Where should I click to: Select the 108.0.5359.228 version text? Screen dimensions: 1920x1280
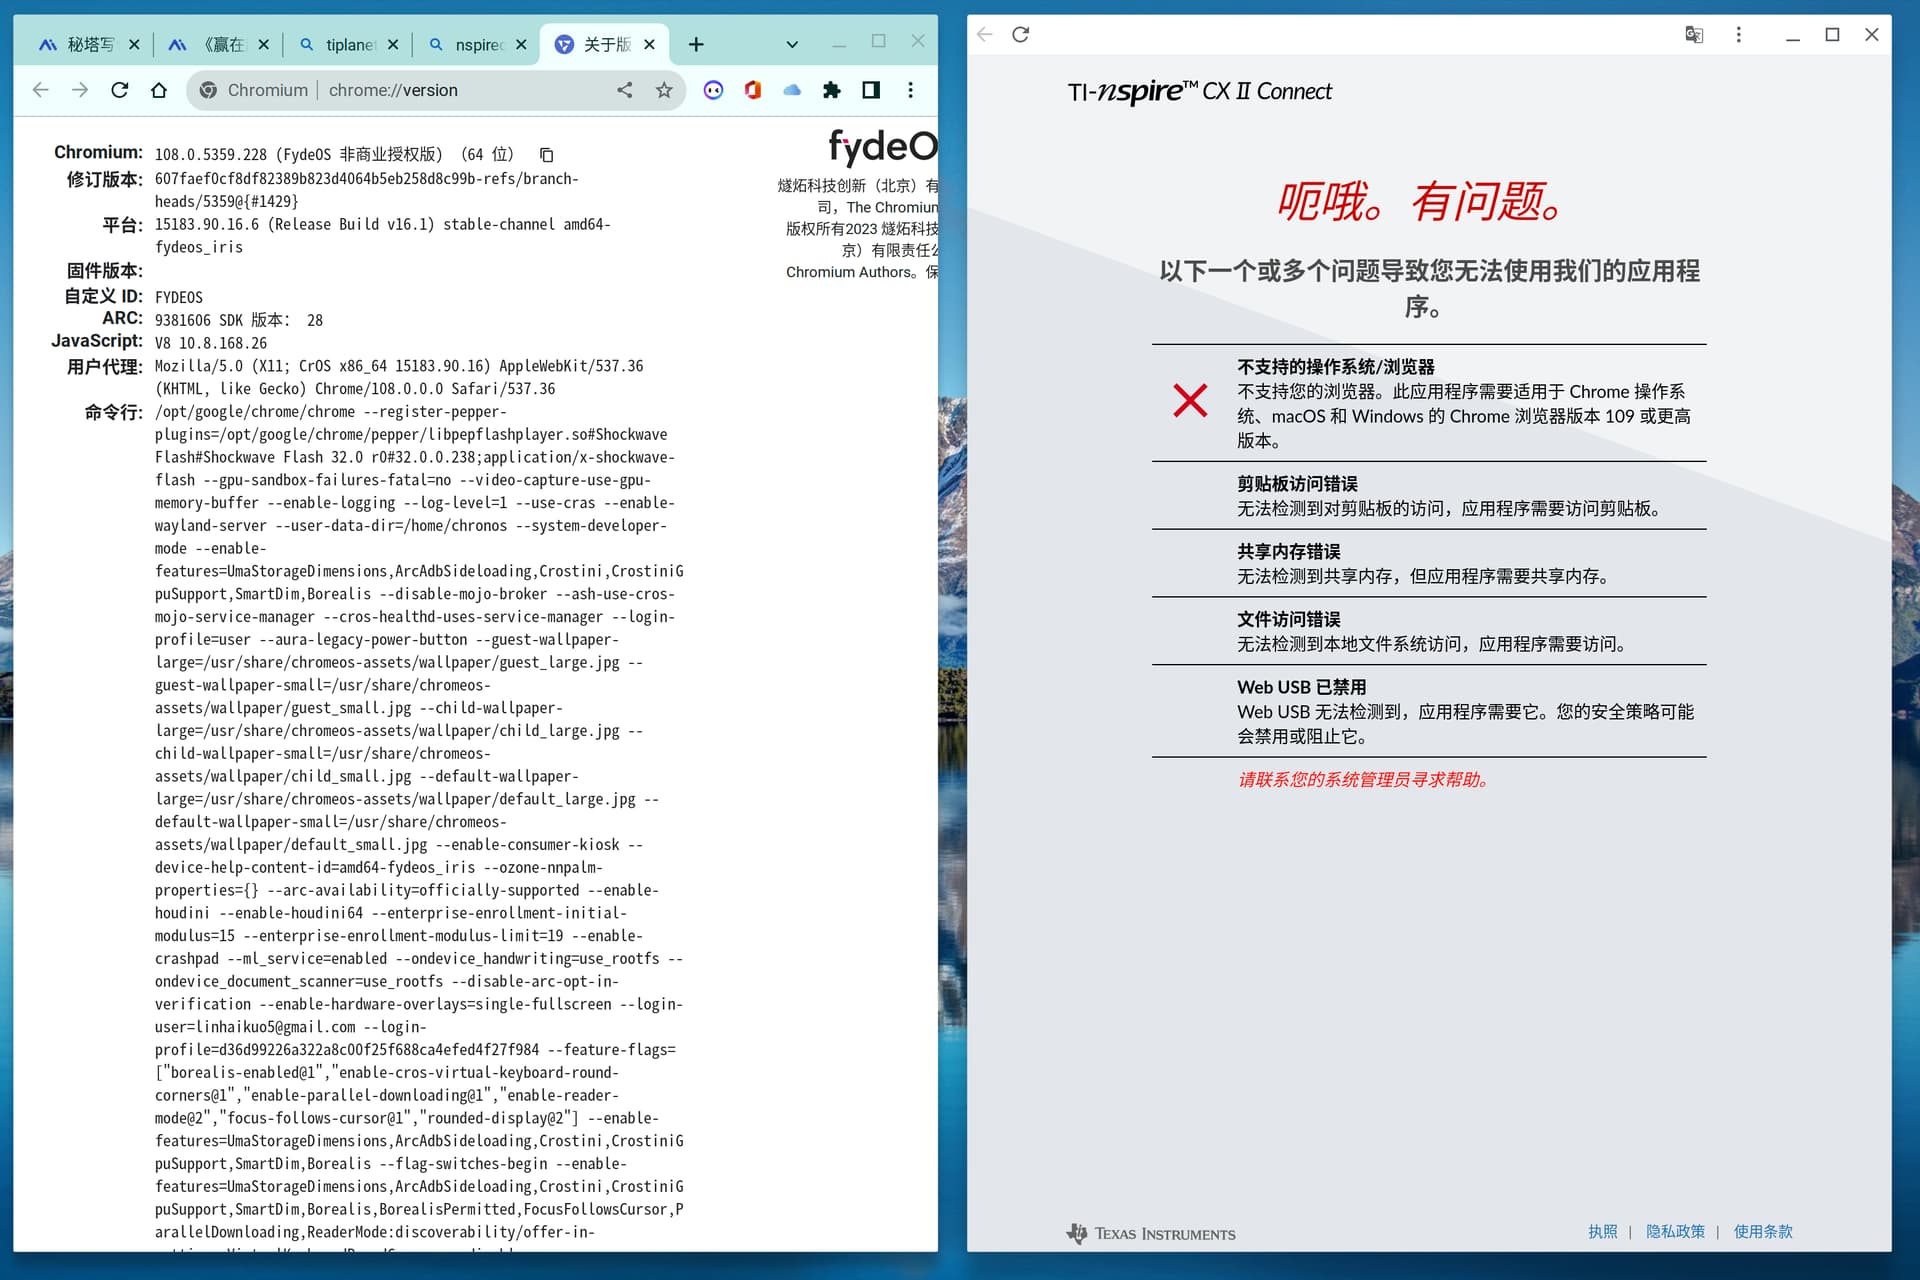coord(211,155)
